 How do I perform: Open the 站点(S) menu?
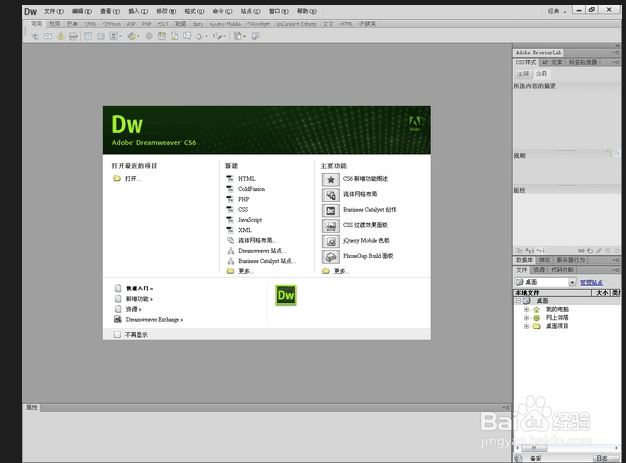coord(250,11)
